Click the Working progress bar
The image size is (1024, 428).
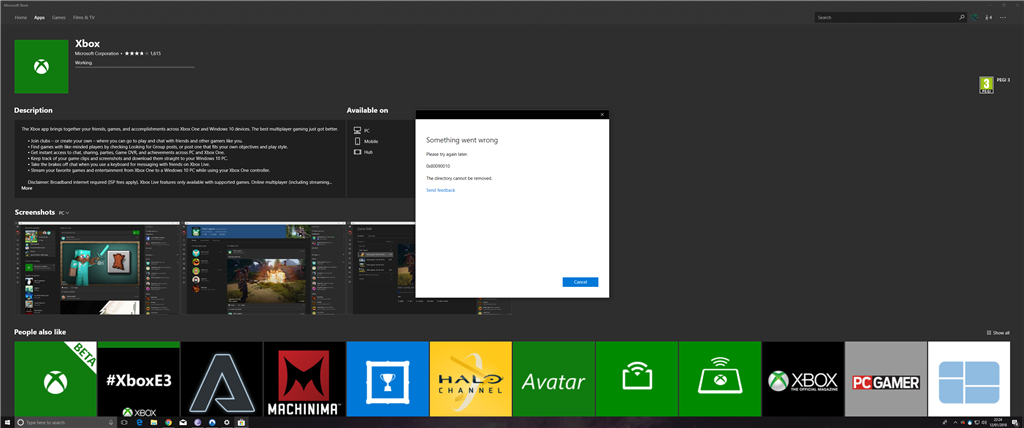click(x=135, y=67)
